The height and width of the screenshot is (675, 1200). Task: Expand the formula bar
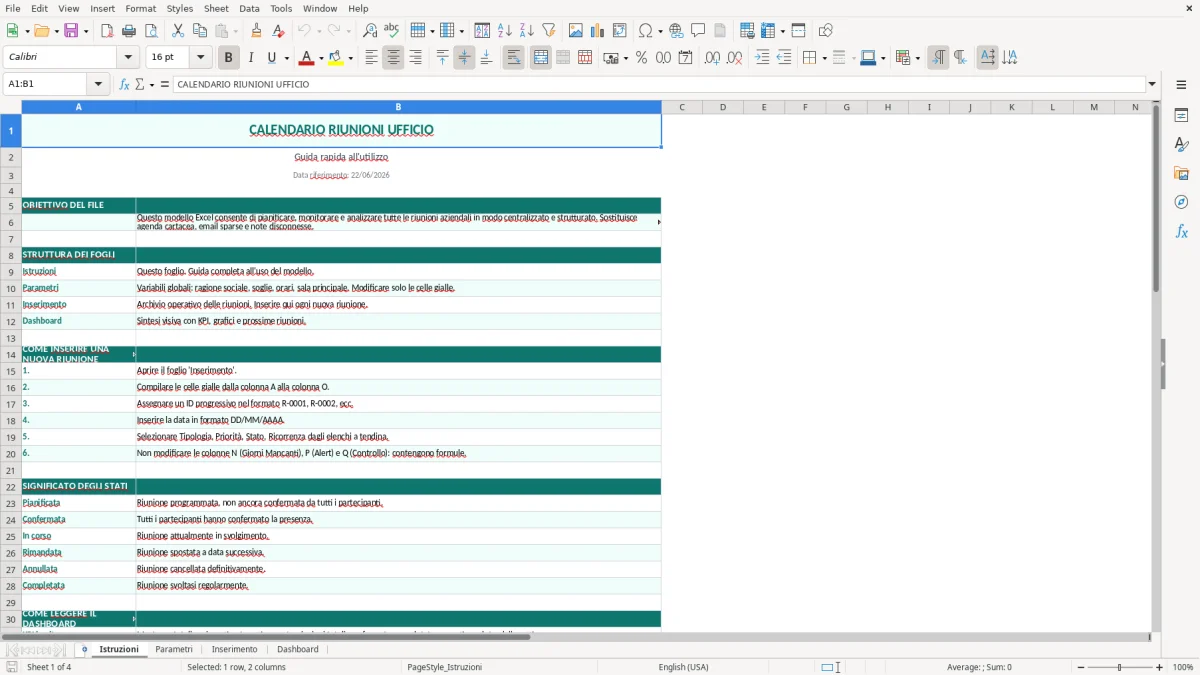click(x=1152, y=84)
